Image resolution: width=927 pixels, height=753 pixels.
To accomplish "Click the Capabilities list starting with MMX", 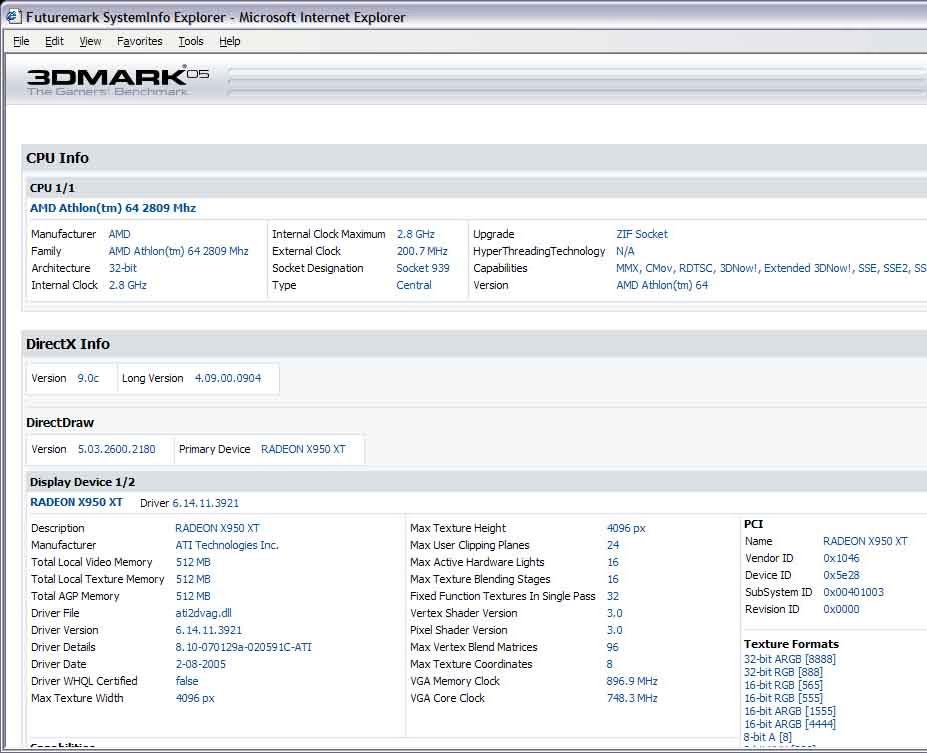I will [771, 268].
